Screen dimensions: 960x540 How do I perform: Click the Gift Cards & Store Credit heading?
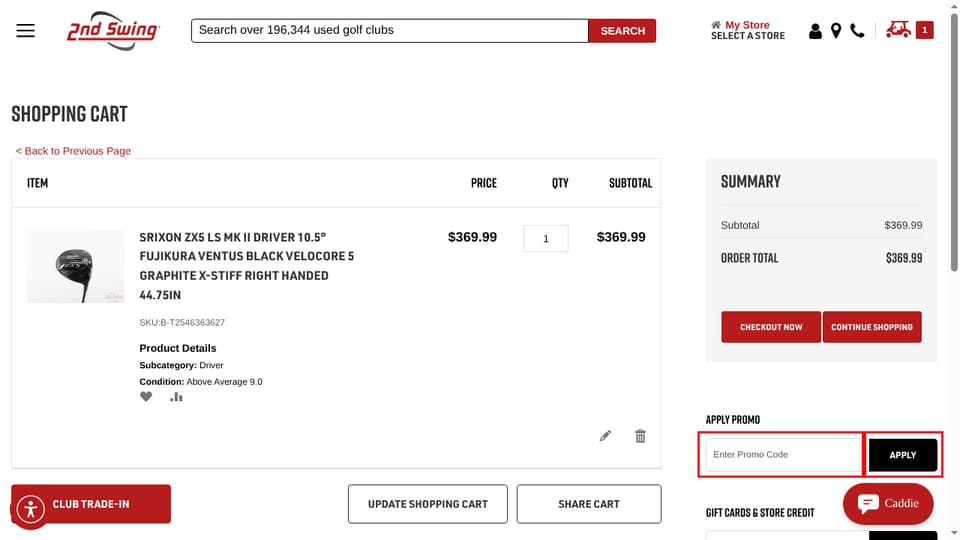click(x=760, y=512)
